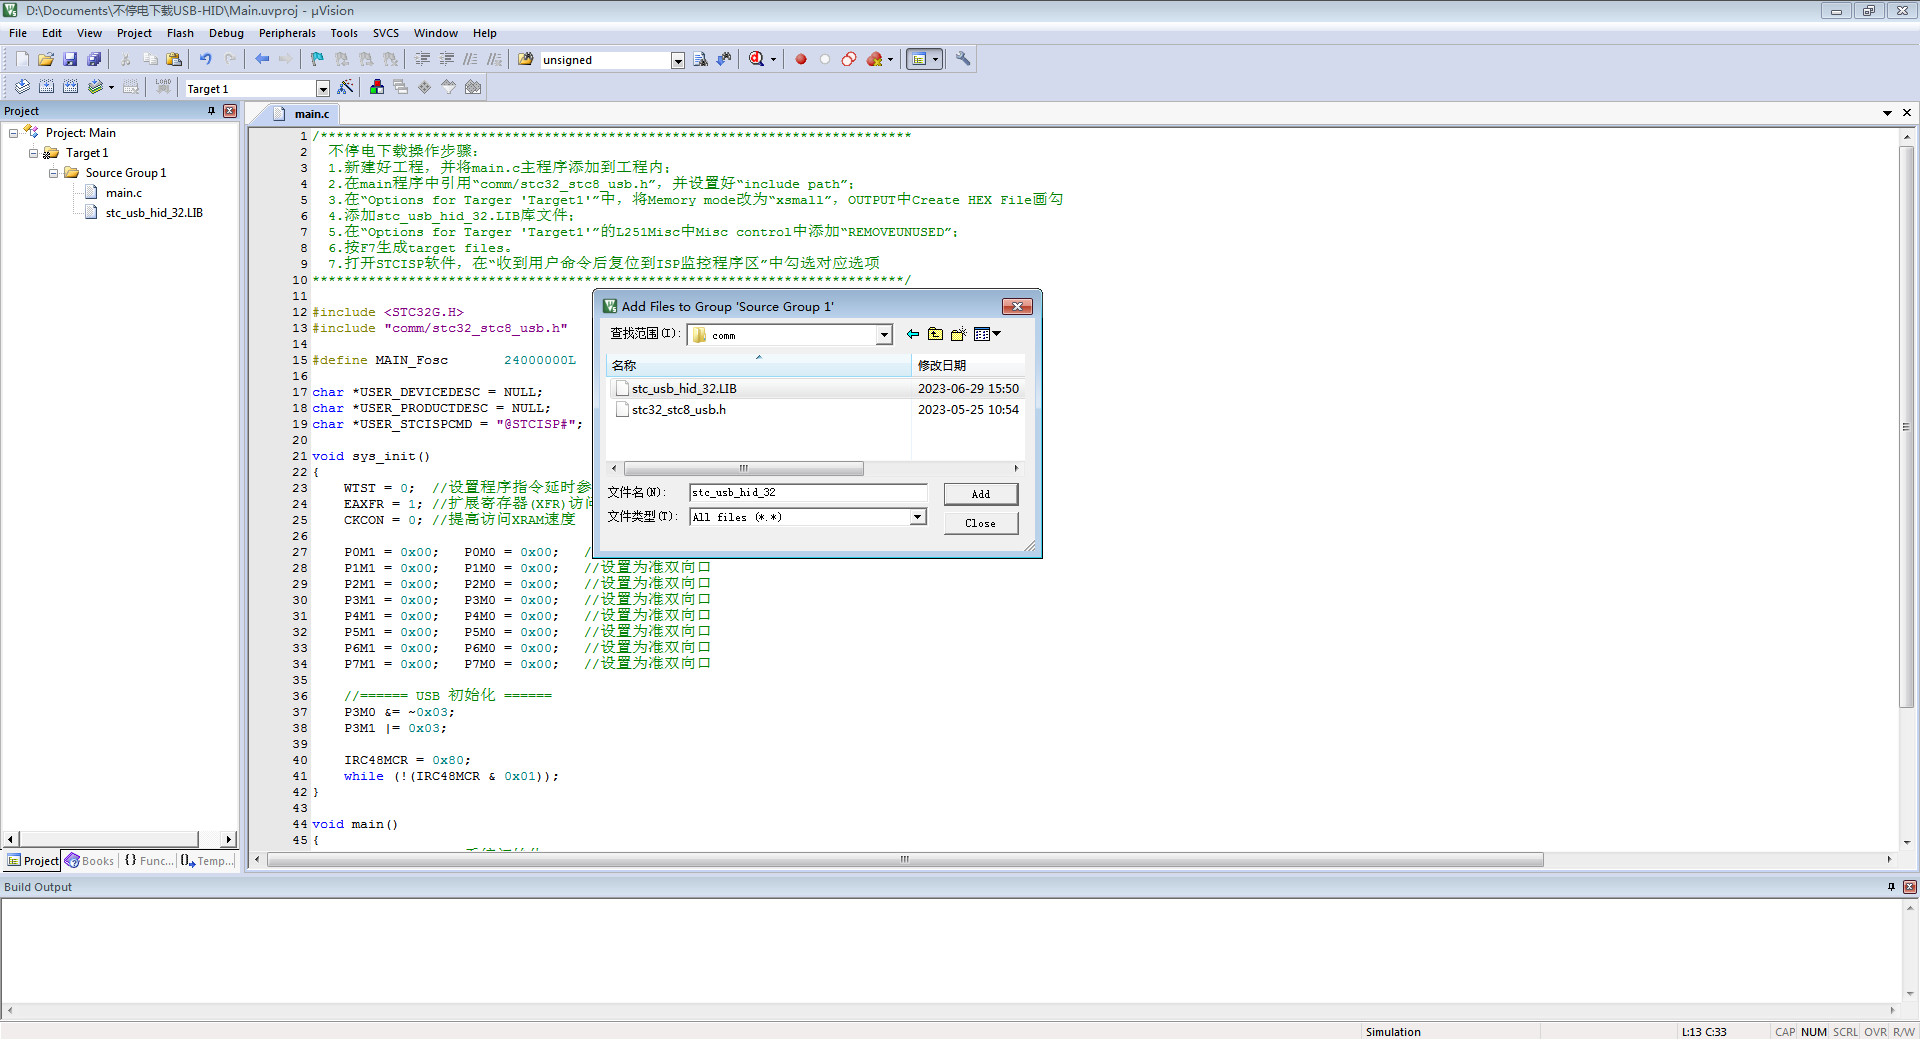Click the Open file toolbar icon
Image resolution: width=1920 pixels, height=1040 pixels.
[46, 59]
